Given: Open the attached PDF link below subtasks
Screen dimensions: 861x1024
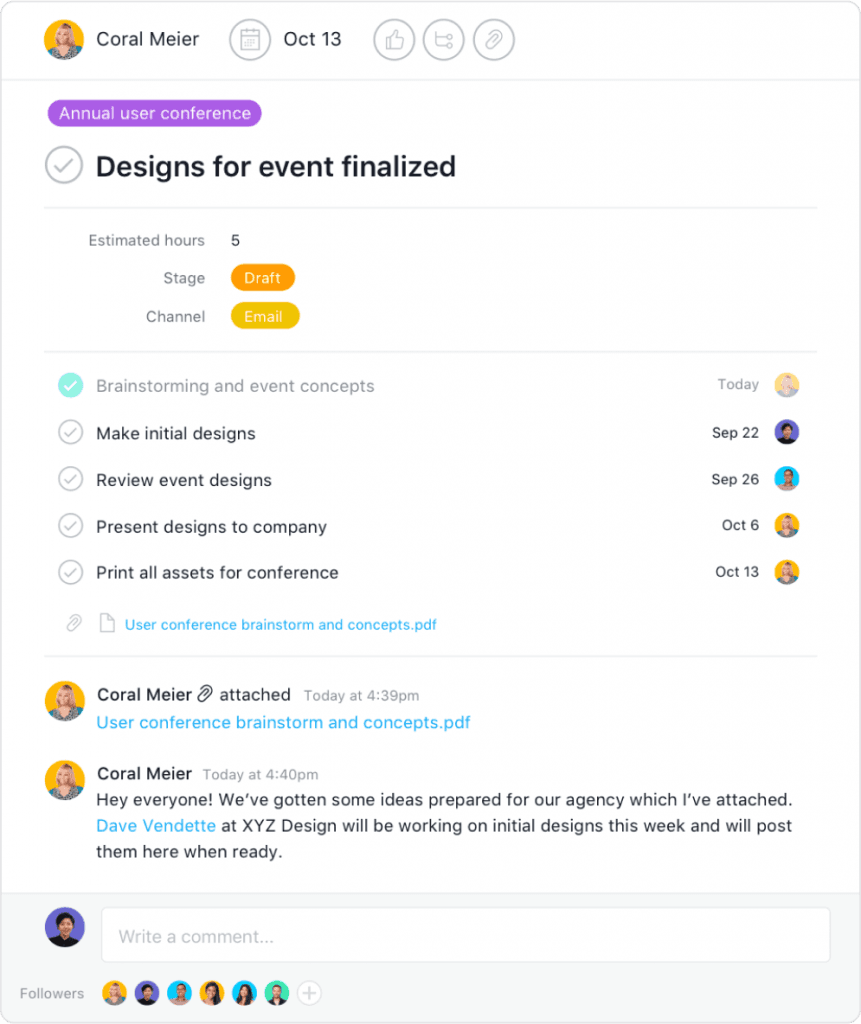Looking at the screenshot, I should point(280,625).
